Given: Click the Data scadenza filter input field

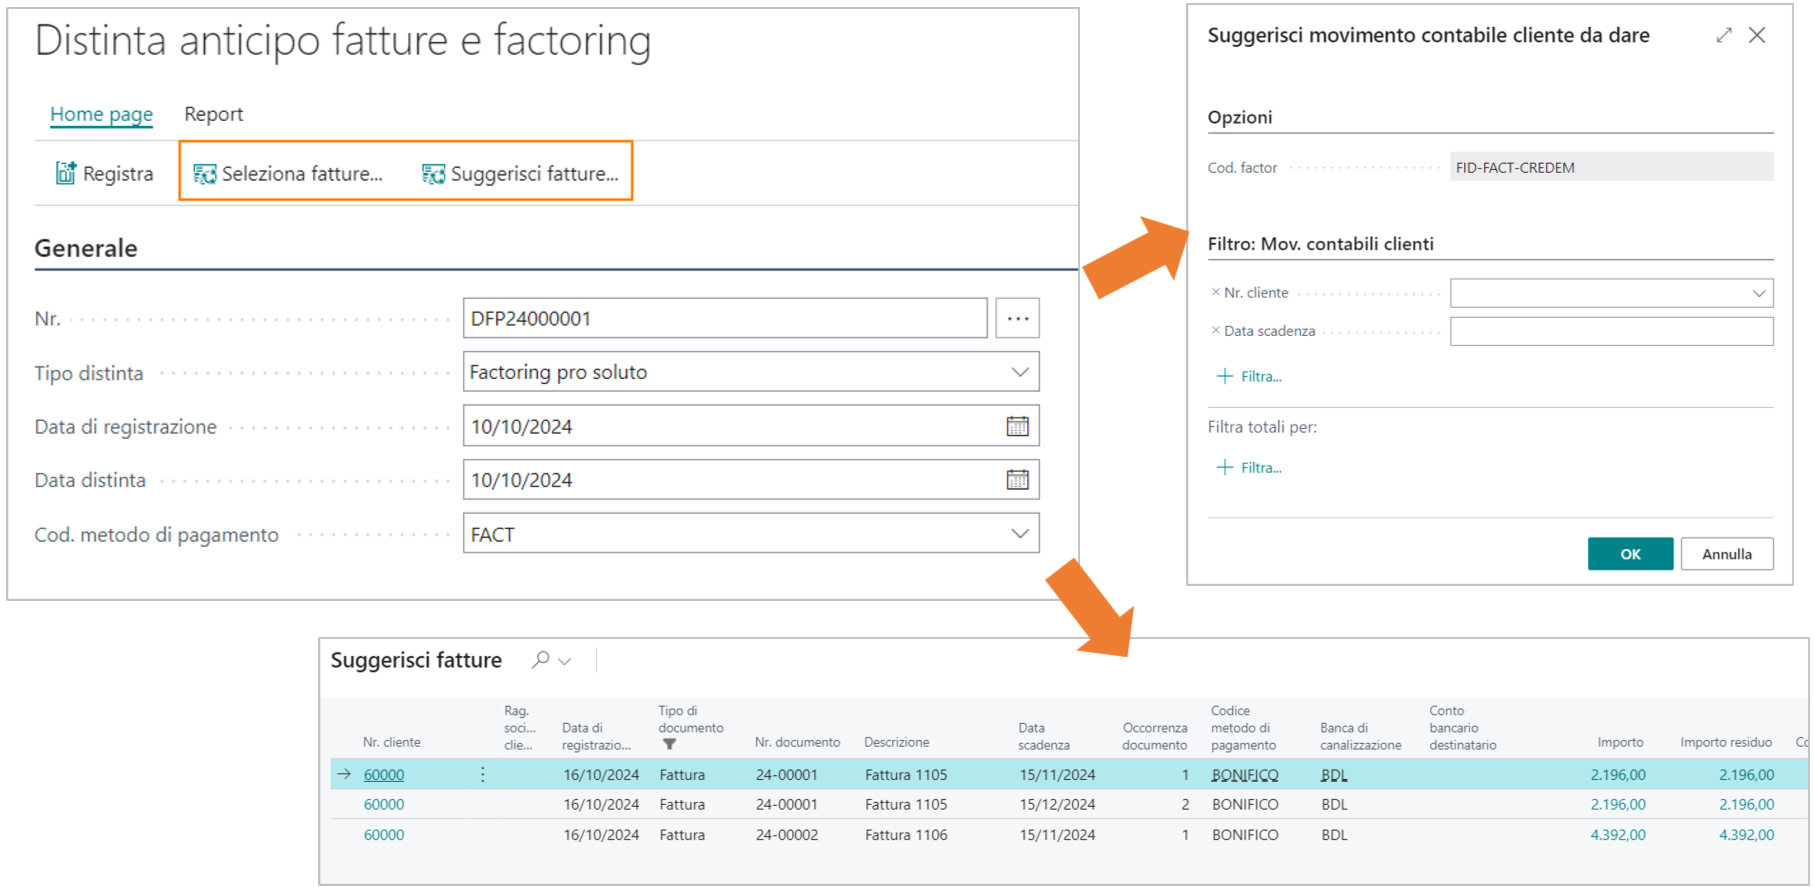Looking at the screenshot, I should click(1610, 331).
